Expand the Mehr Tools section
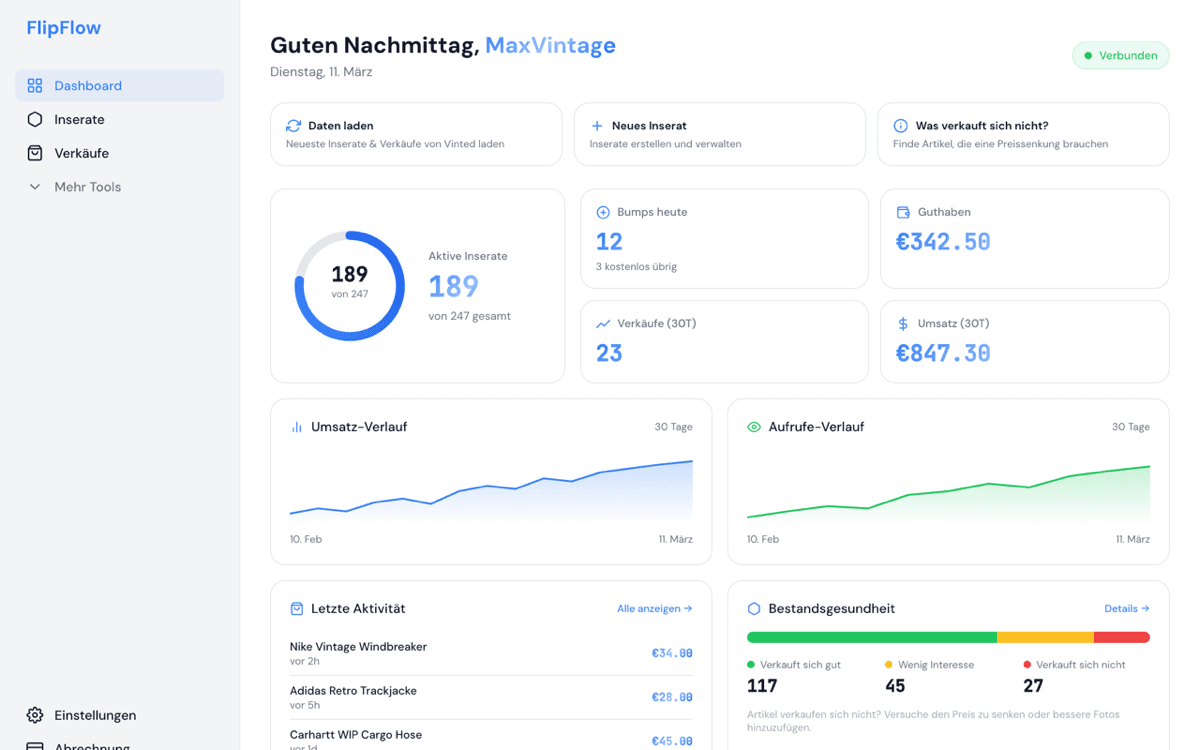This screenshot has height=750, width=1200. click(x=88, y=187)
